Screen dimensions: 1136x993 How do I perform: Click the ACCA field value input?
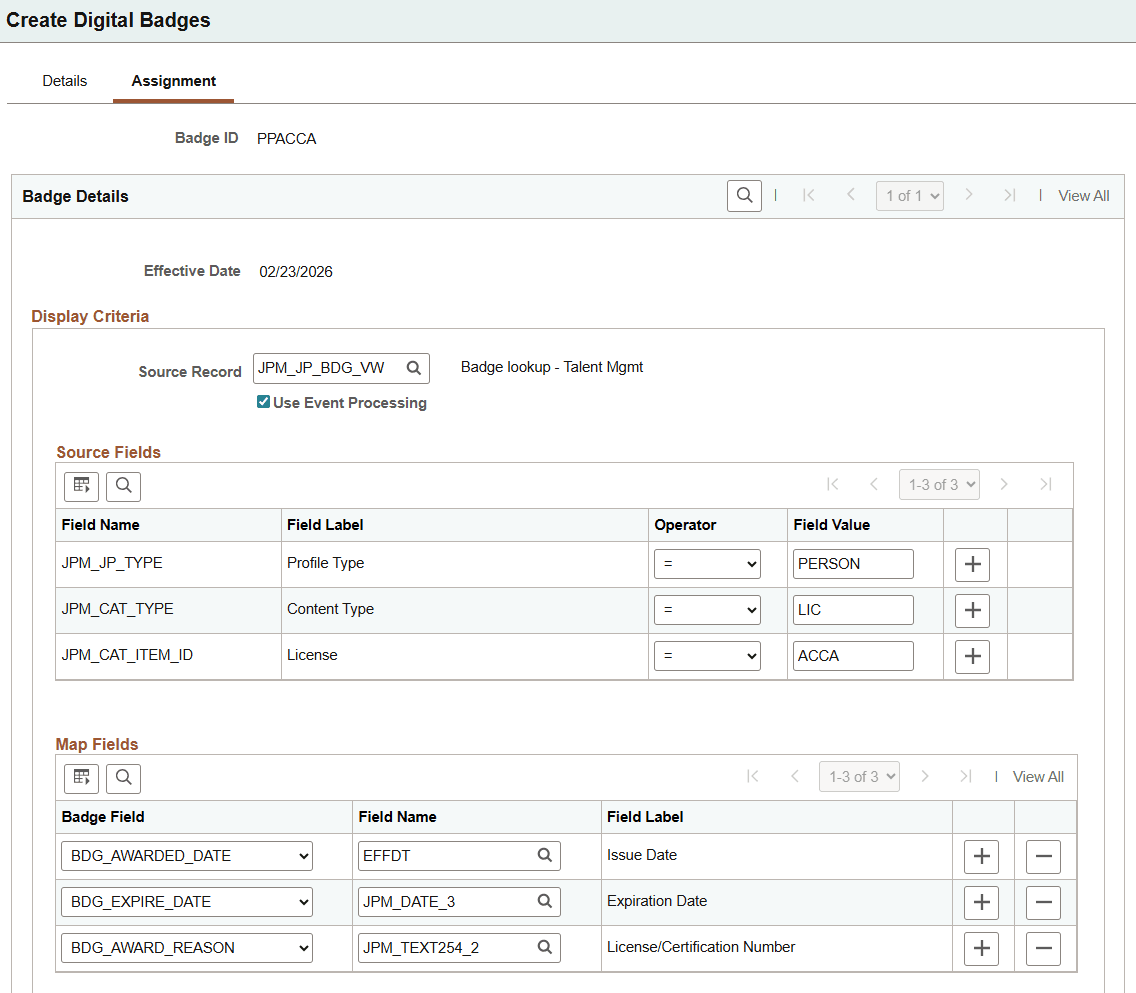click(x=853, y=656)
